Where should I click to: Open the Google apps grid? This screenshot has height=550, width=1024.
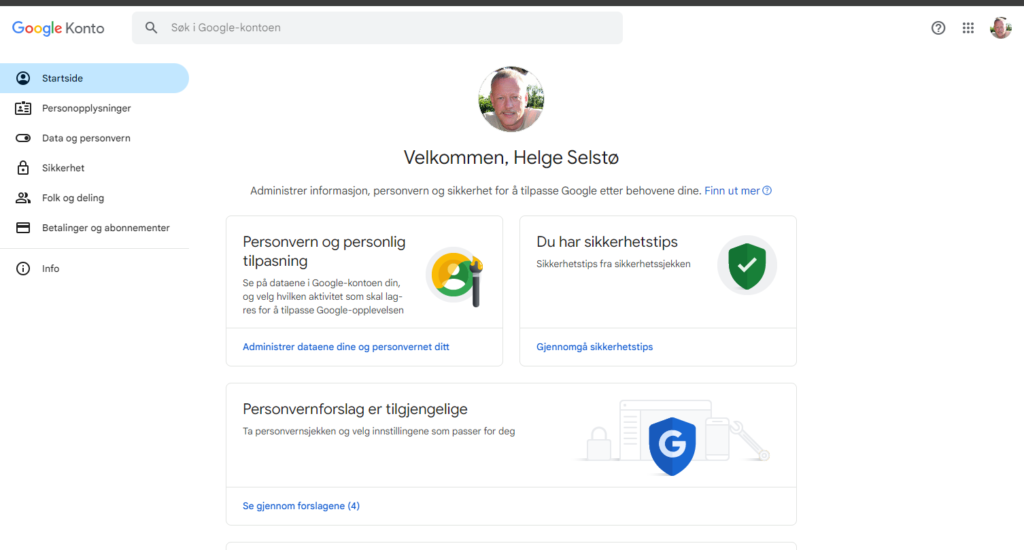coord(968,28)
